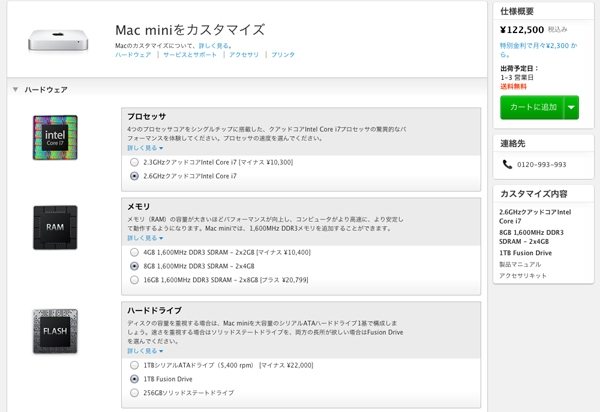Click the ハードドライブ section heading
The height and width of the screenshot is (412, 600).
click(155, 310)
